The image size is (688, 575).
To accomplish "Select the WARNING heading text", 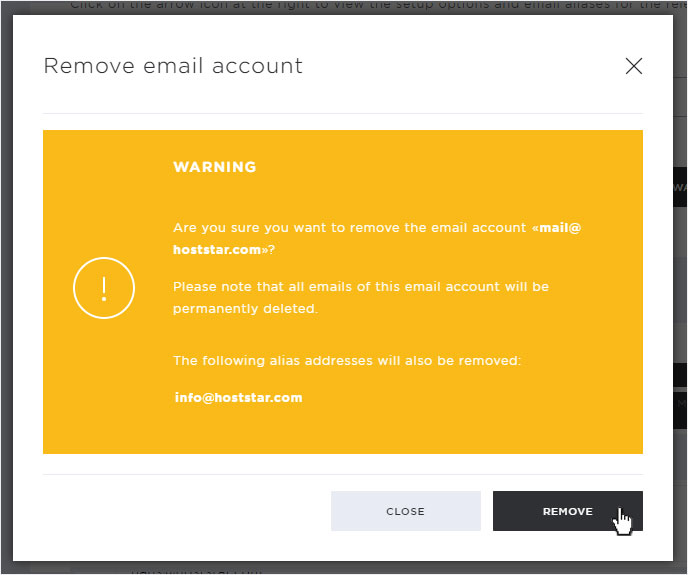I will click(215, 167).
